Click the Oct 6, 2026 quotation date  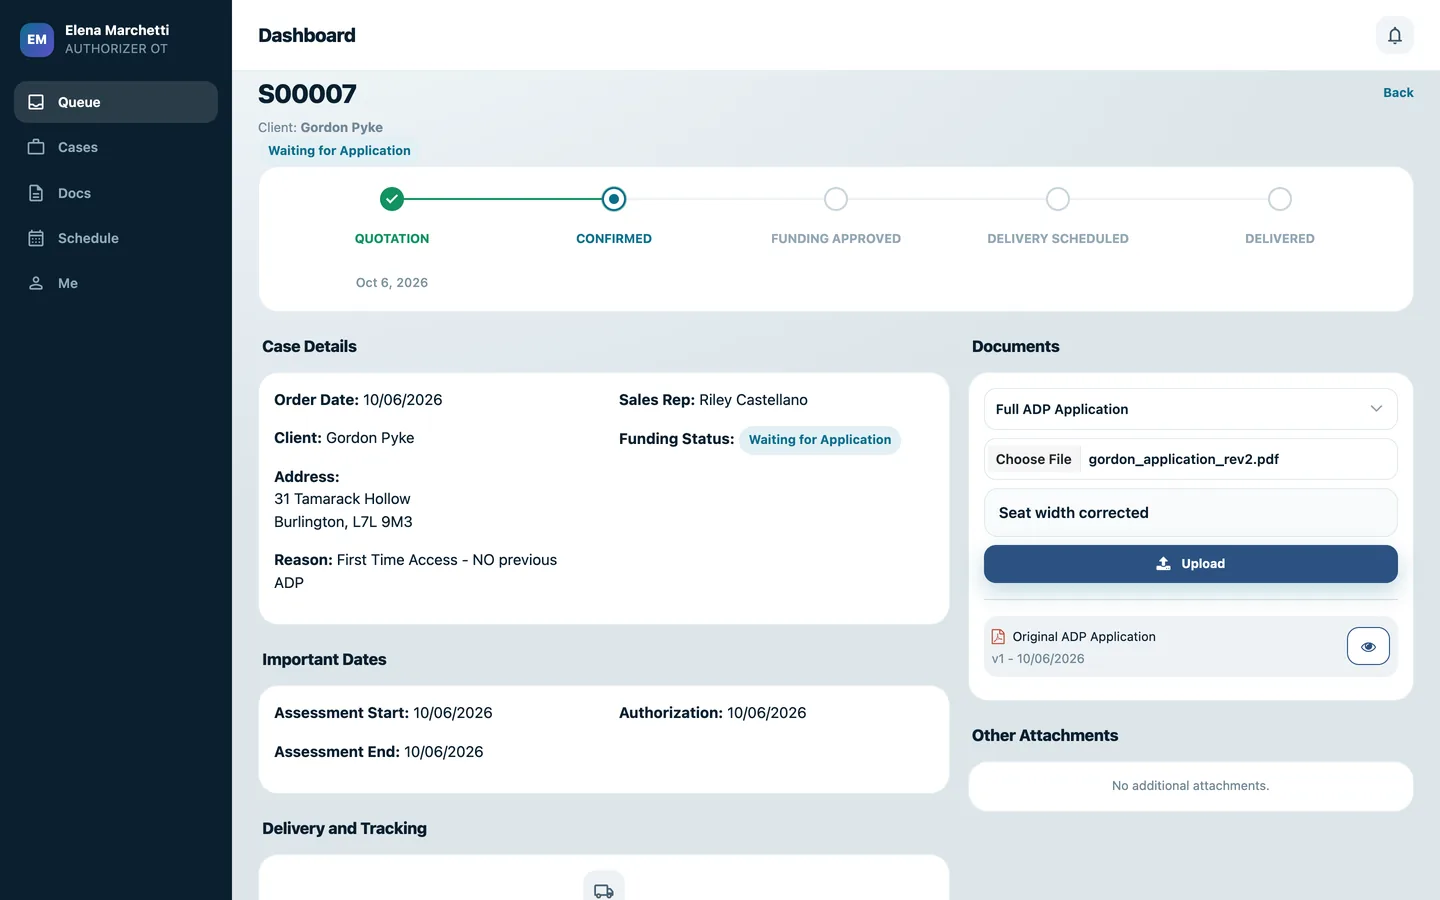click(392, 283)
